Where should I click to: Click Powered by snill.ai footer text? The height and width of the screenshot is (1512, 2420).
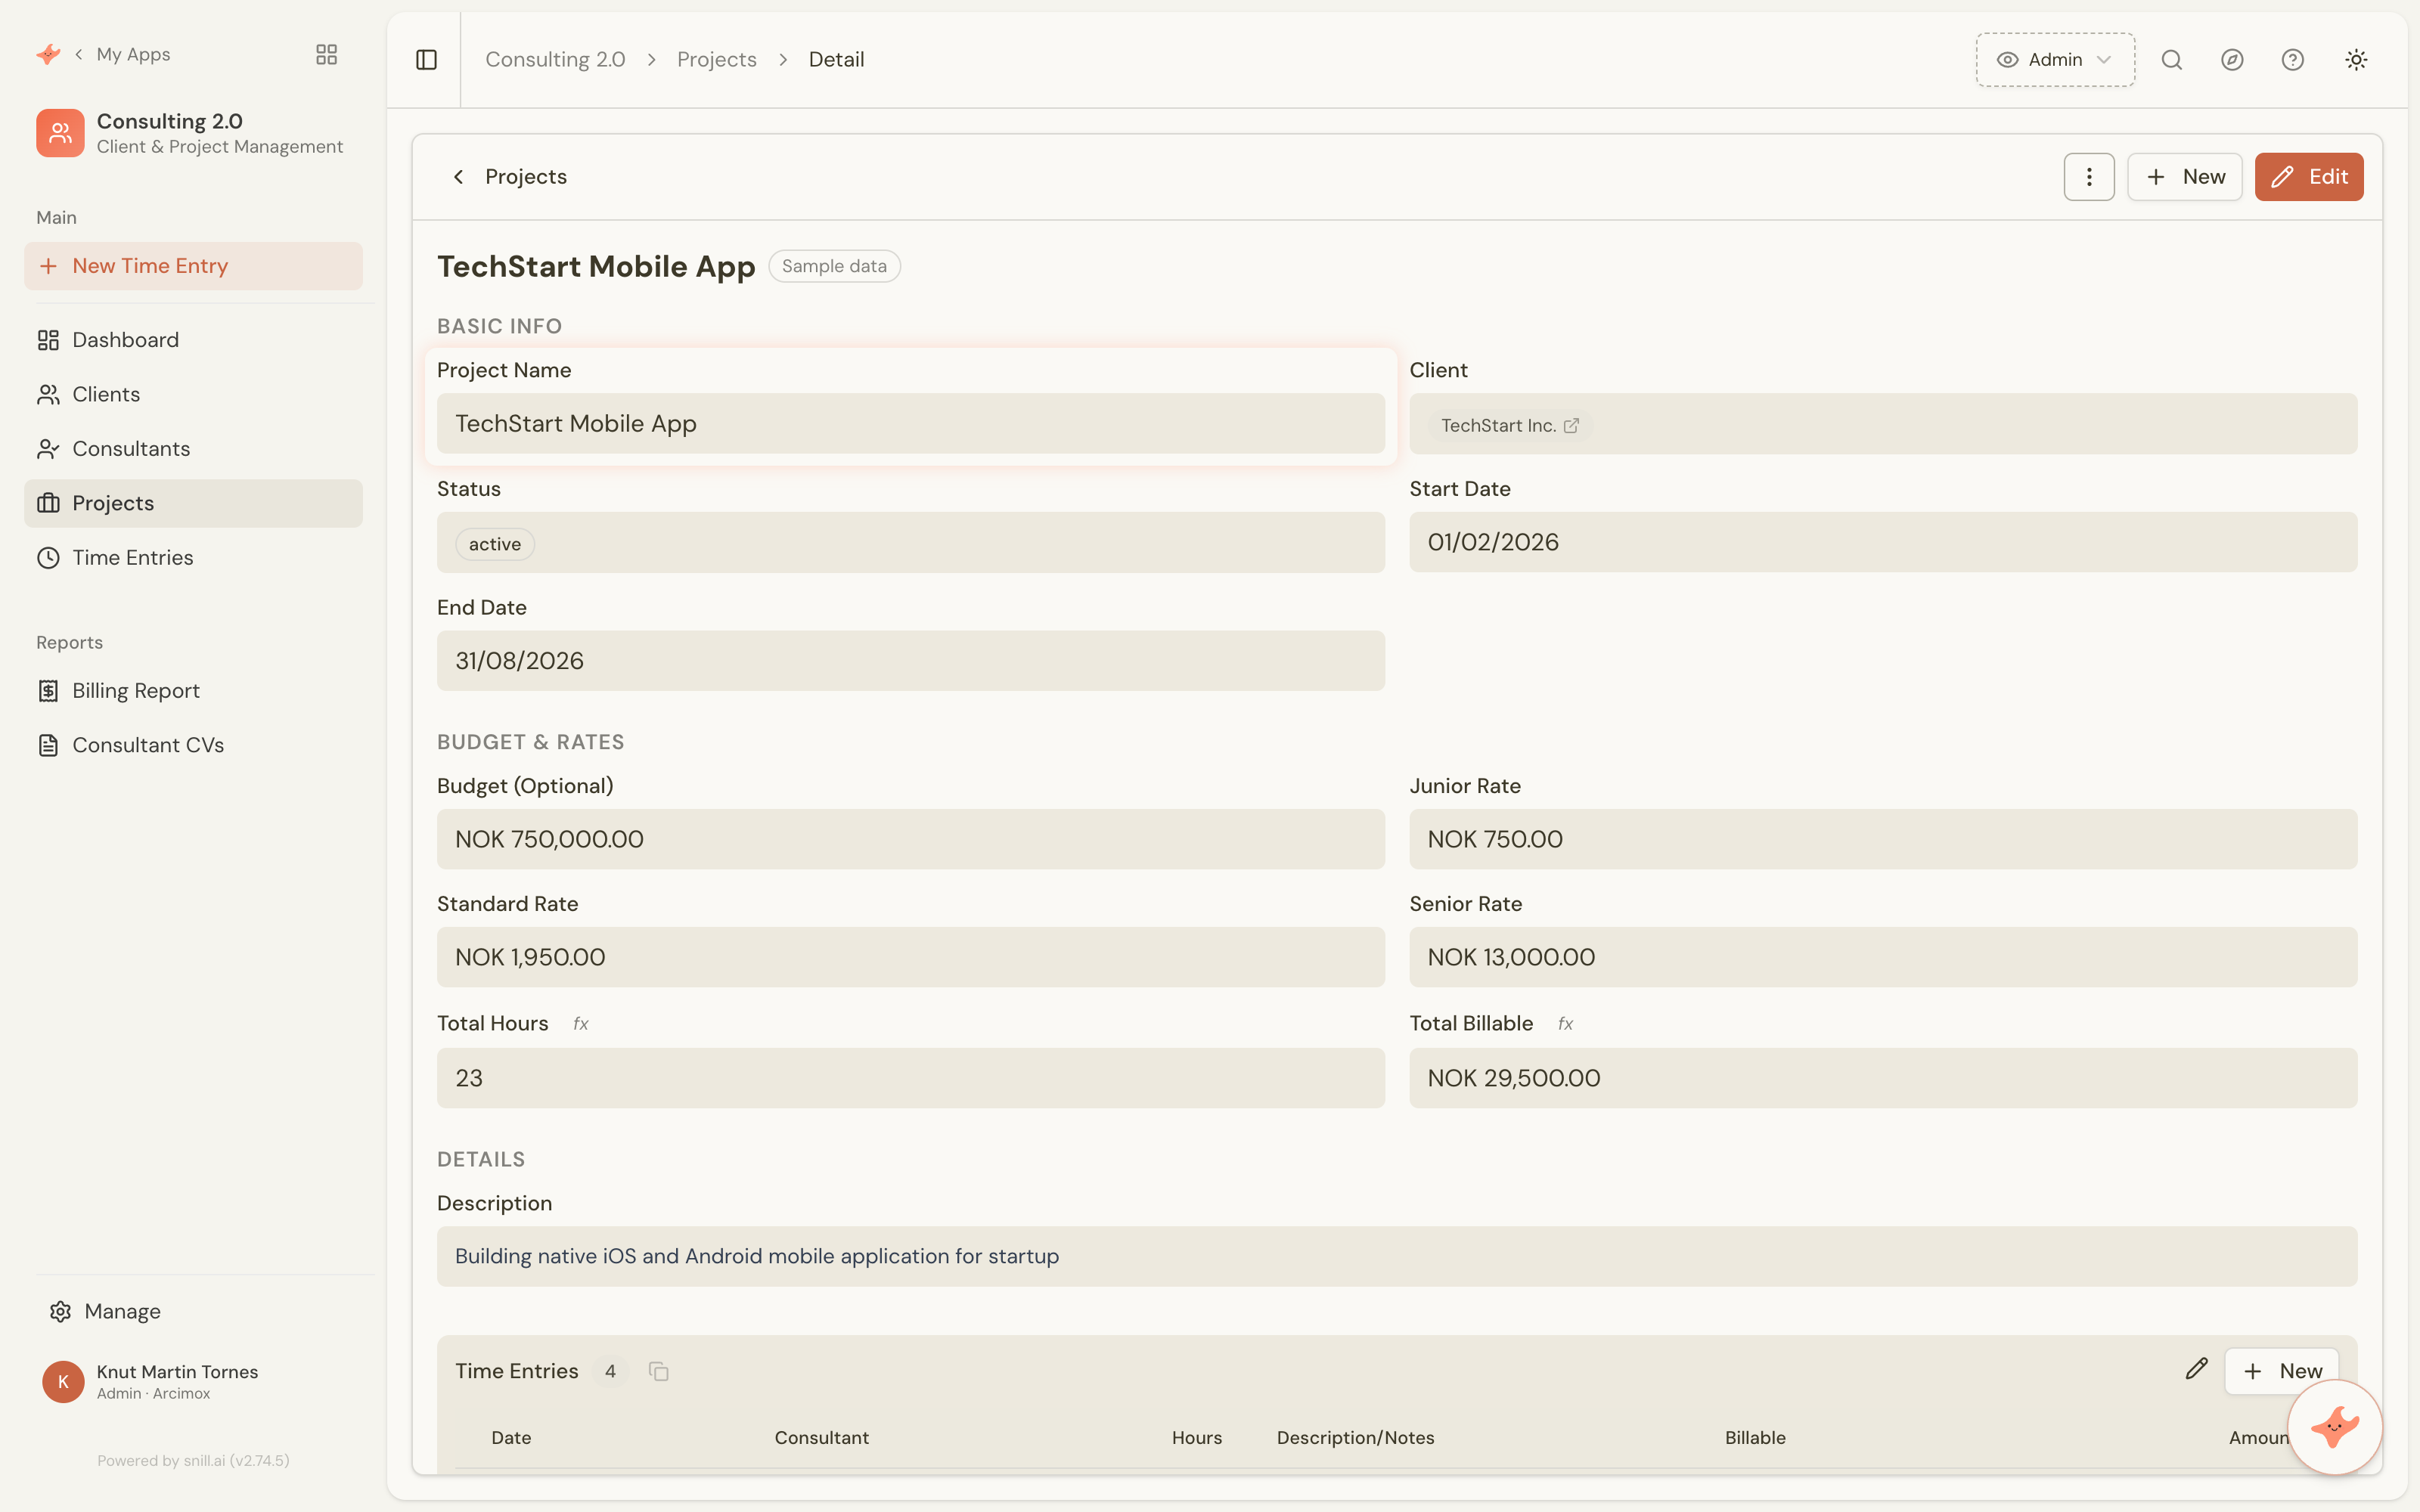193,1460
